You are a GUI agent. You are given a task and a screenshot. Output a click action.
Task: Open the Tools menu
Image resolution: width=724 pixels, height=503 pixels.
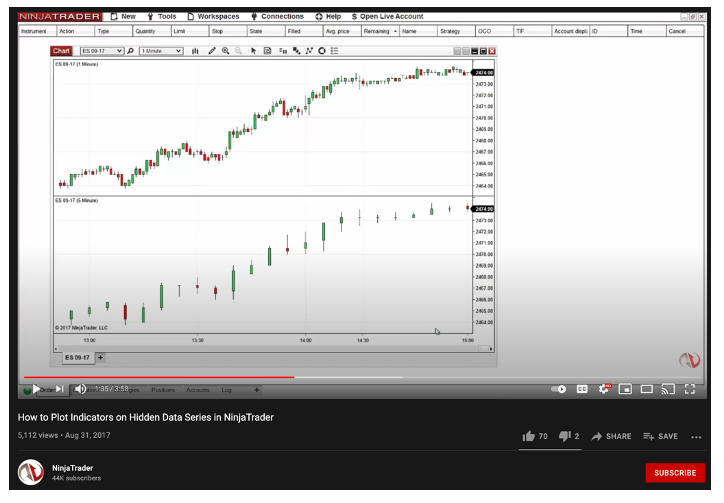(x=162, y=17)
